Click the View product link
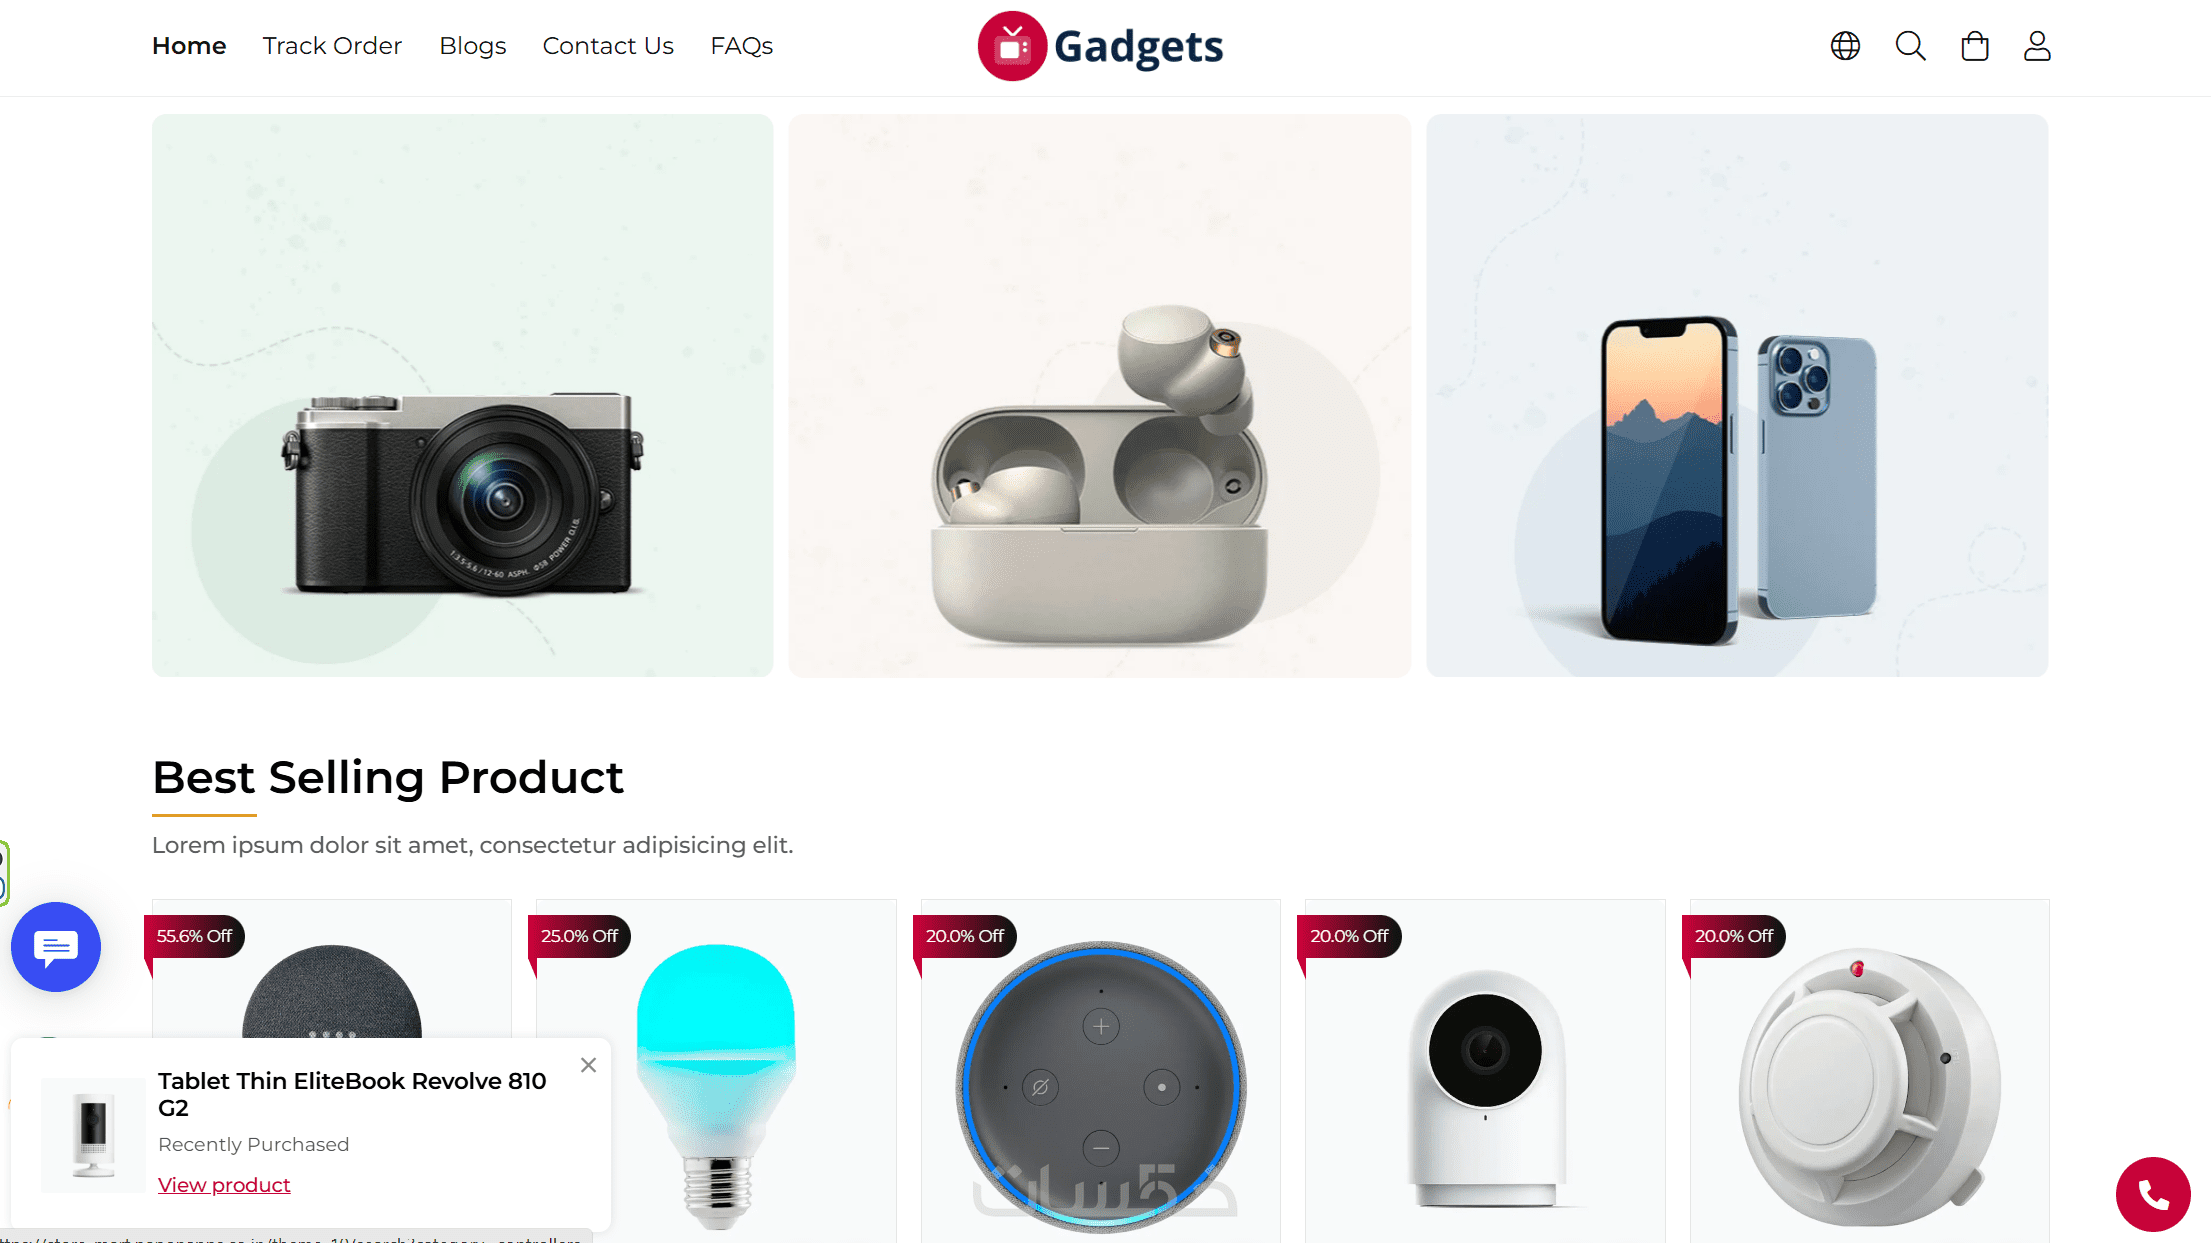Image resolution: width=2211 pixels, height=1243 pixels. [224, 1185]
